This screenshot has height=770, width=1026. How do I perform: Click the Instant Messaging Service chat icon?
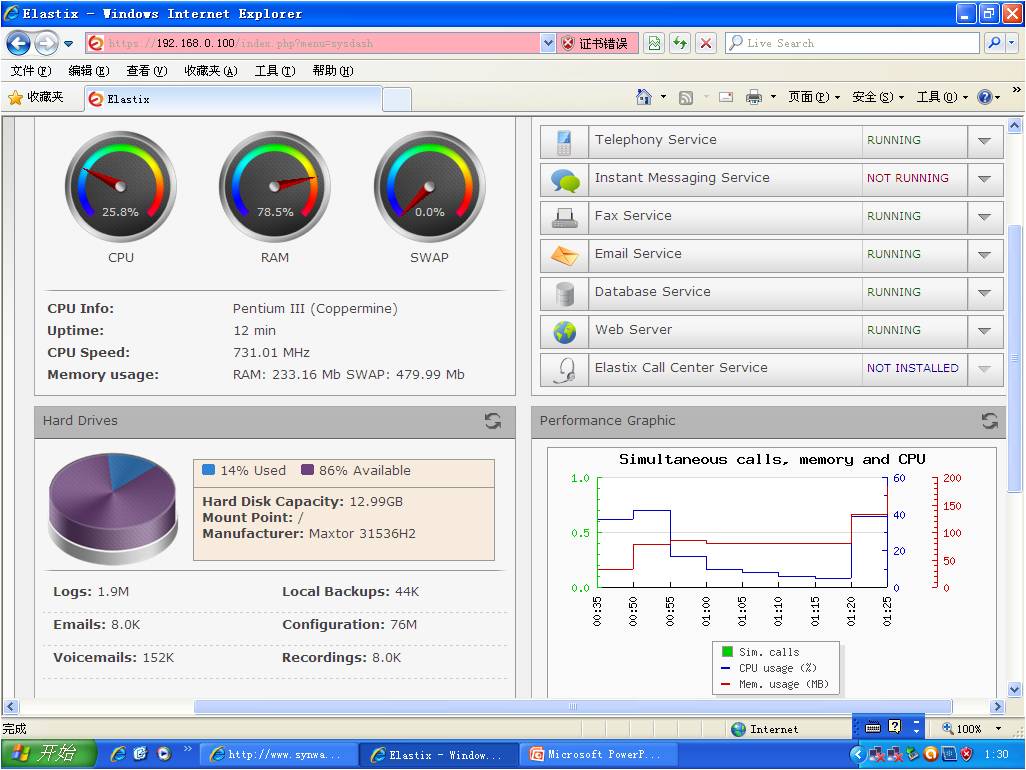[x=565, y=179]
